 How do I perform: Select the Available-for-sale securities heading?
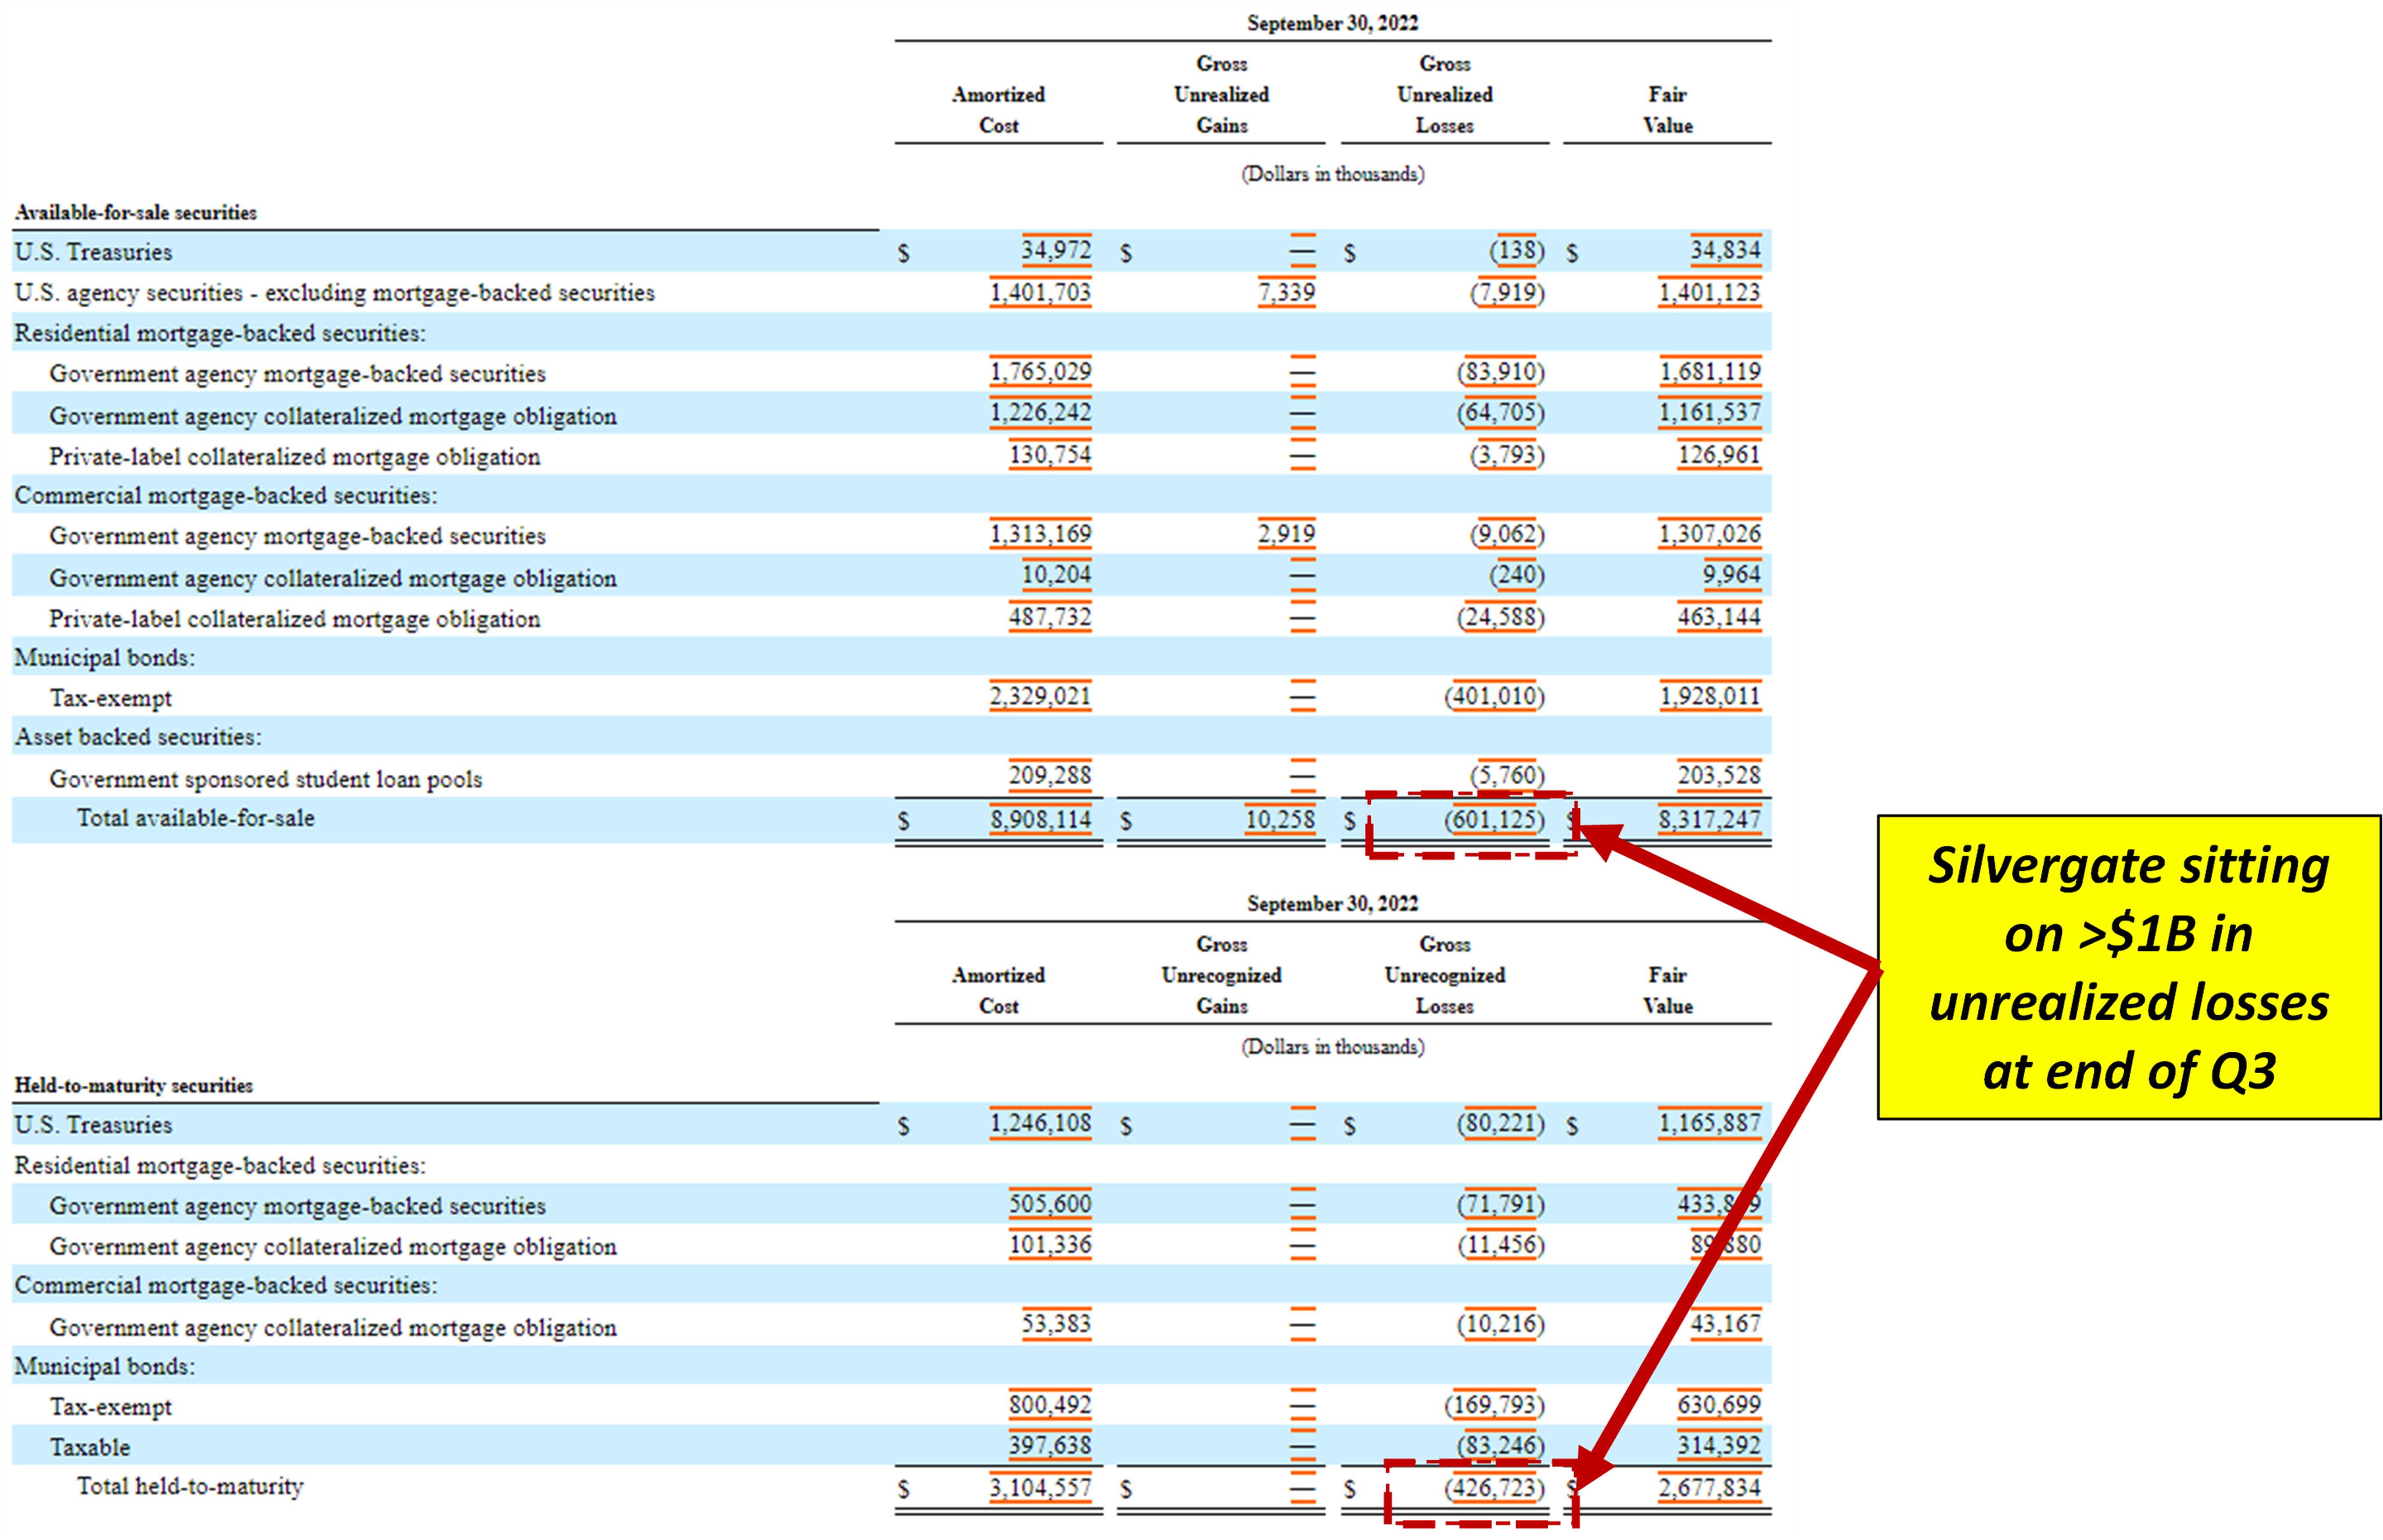[x=136, y=212]
